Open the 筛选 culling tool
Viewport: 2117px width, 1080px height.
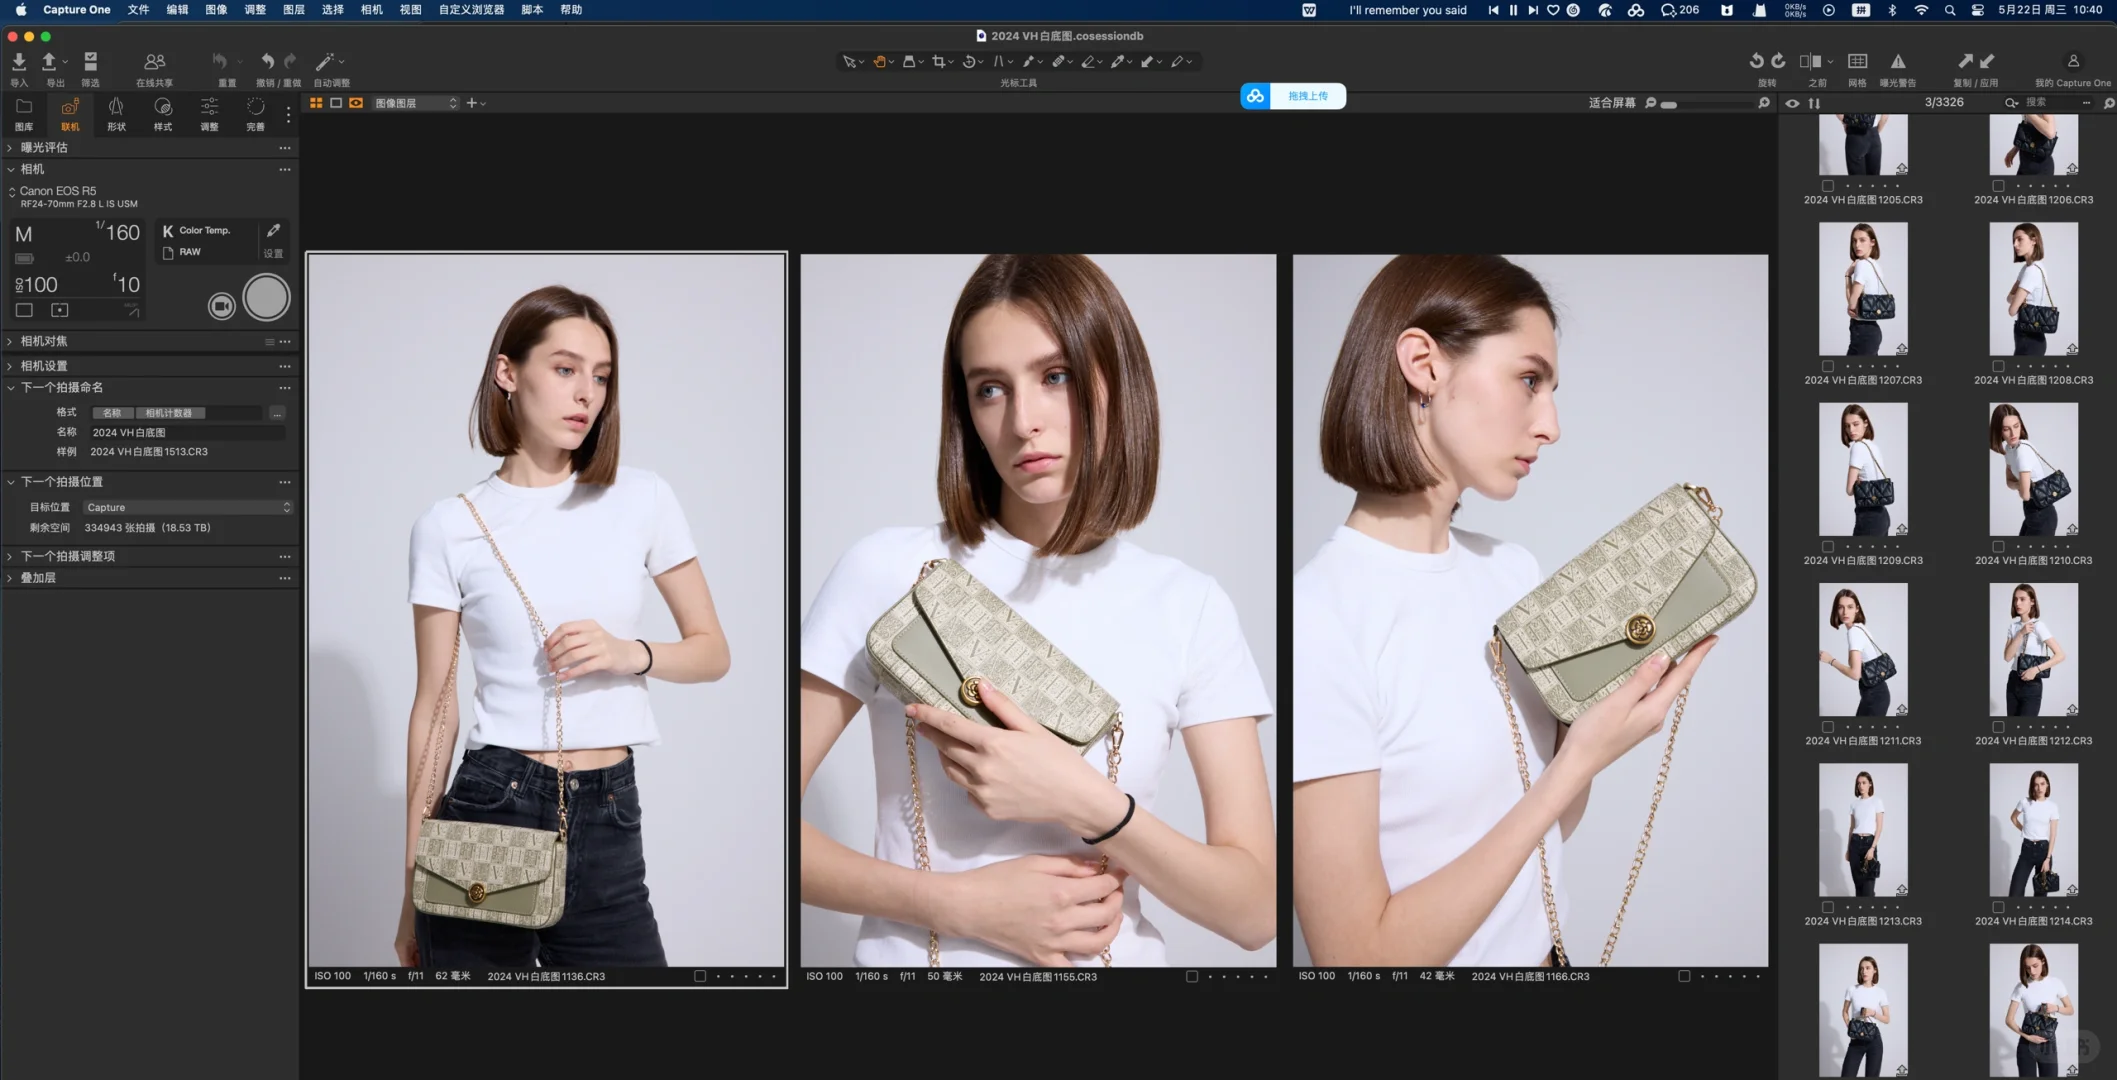90,62
